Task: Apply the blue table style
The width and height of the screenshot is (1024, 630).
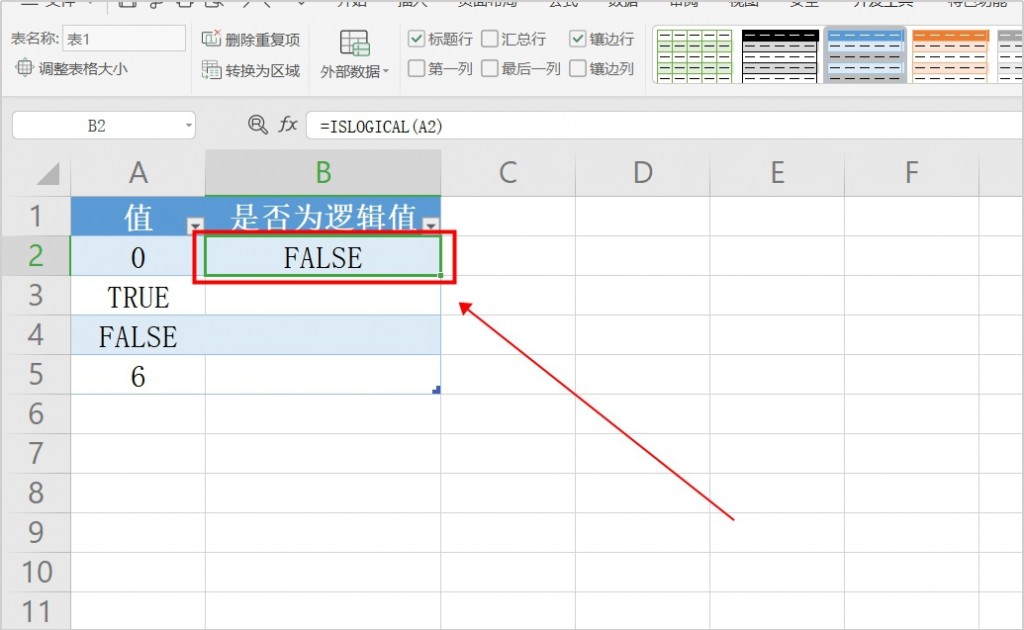Action: (865, 55)
